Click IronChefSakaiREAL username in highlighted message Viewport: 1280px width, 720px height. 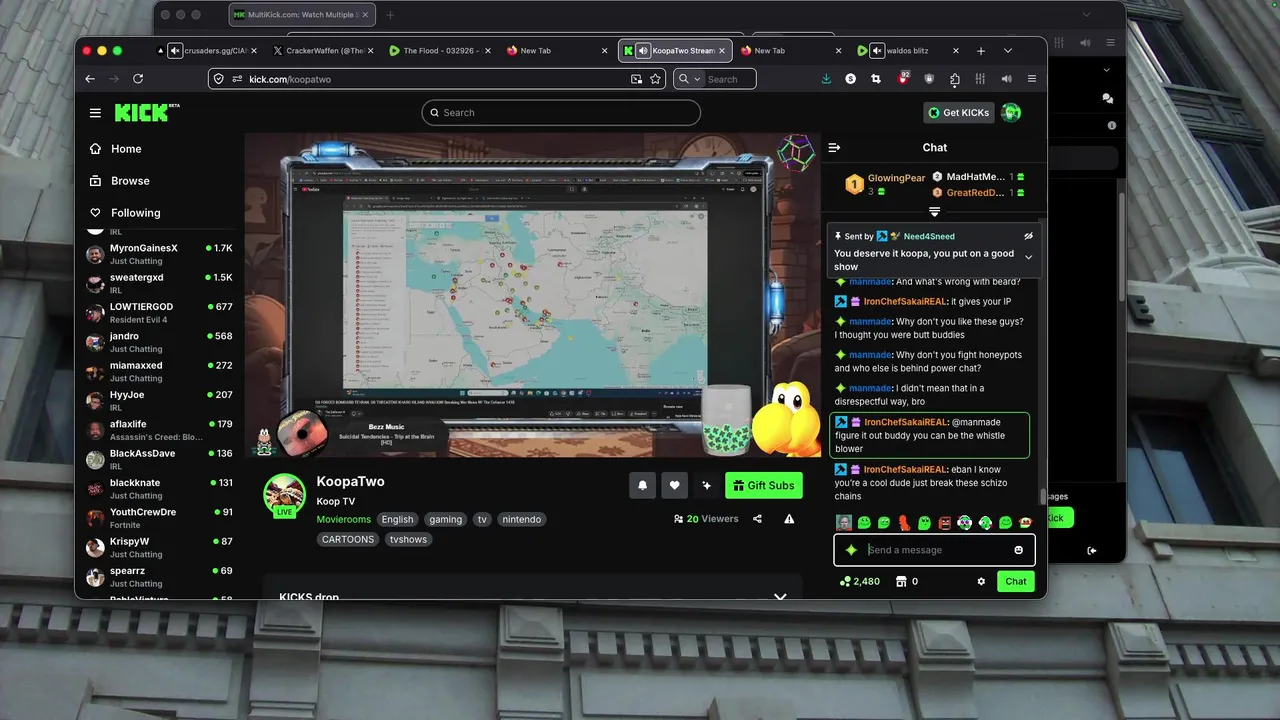(905, 423)
